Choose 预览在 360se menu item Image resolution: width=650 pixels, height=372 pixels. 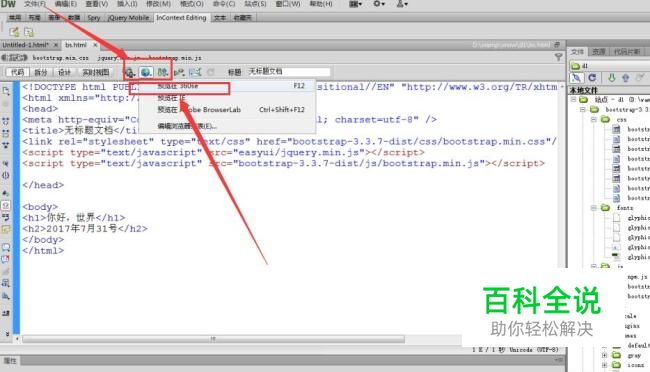[x=227, y=86]
